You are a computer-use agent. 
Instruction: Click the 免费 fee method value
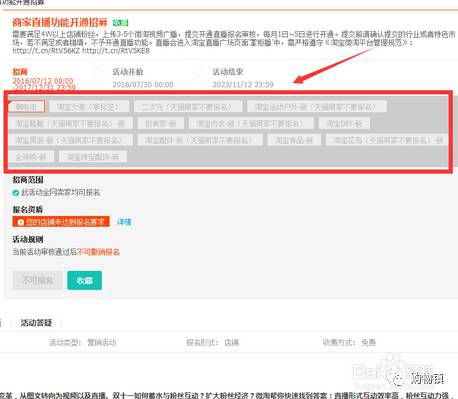368,342
